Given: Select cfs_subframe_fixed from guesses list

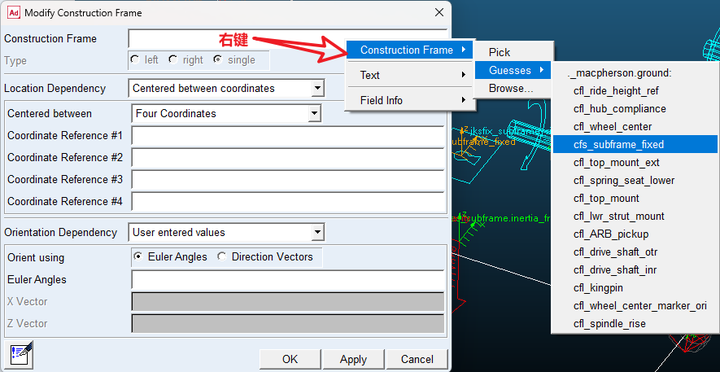Looking at the screenshot, I should click(x=635, y=145).
